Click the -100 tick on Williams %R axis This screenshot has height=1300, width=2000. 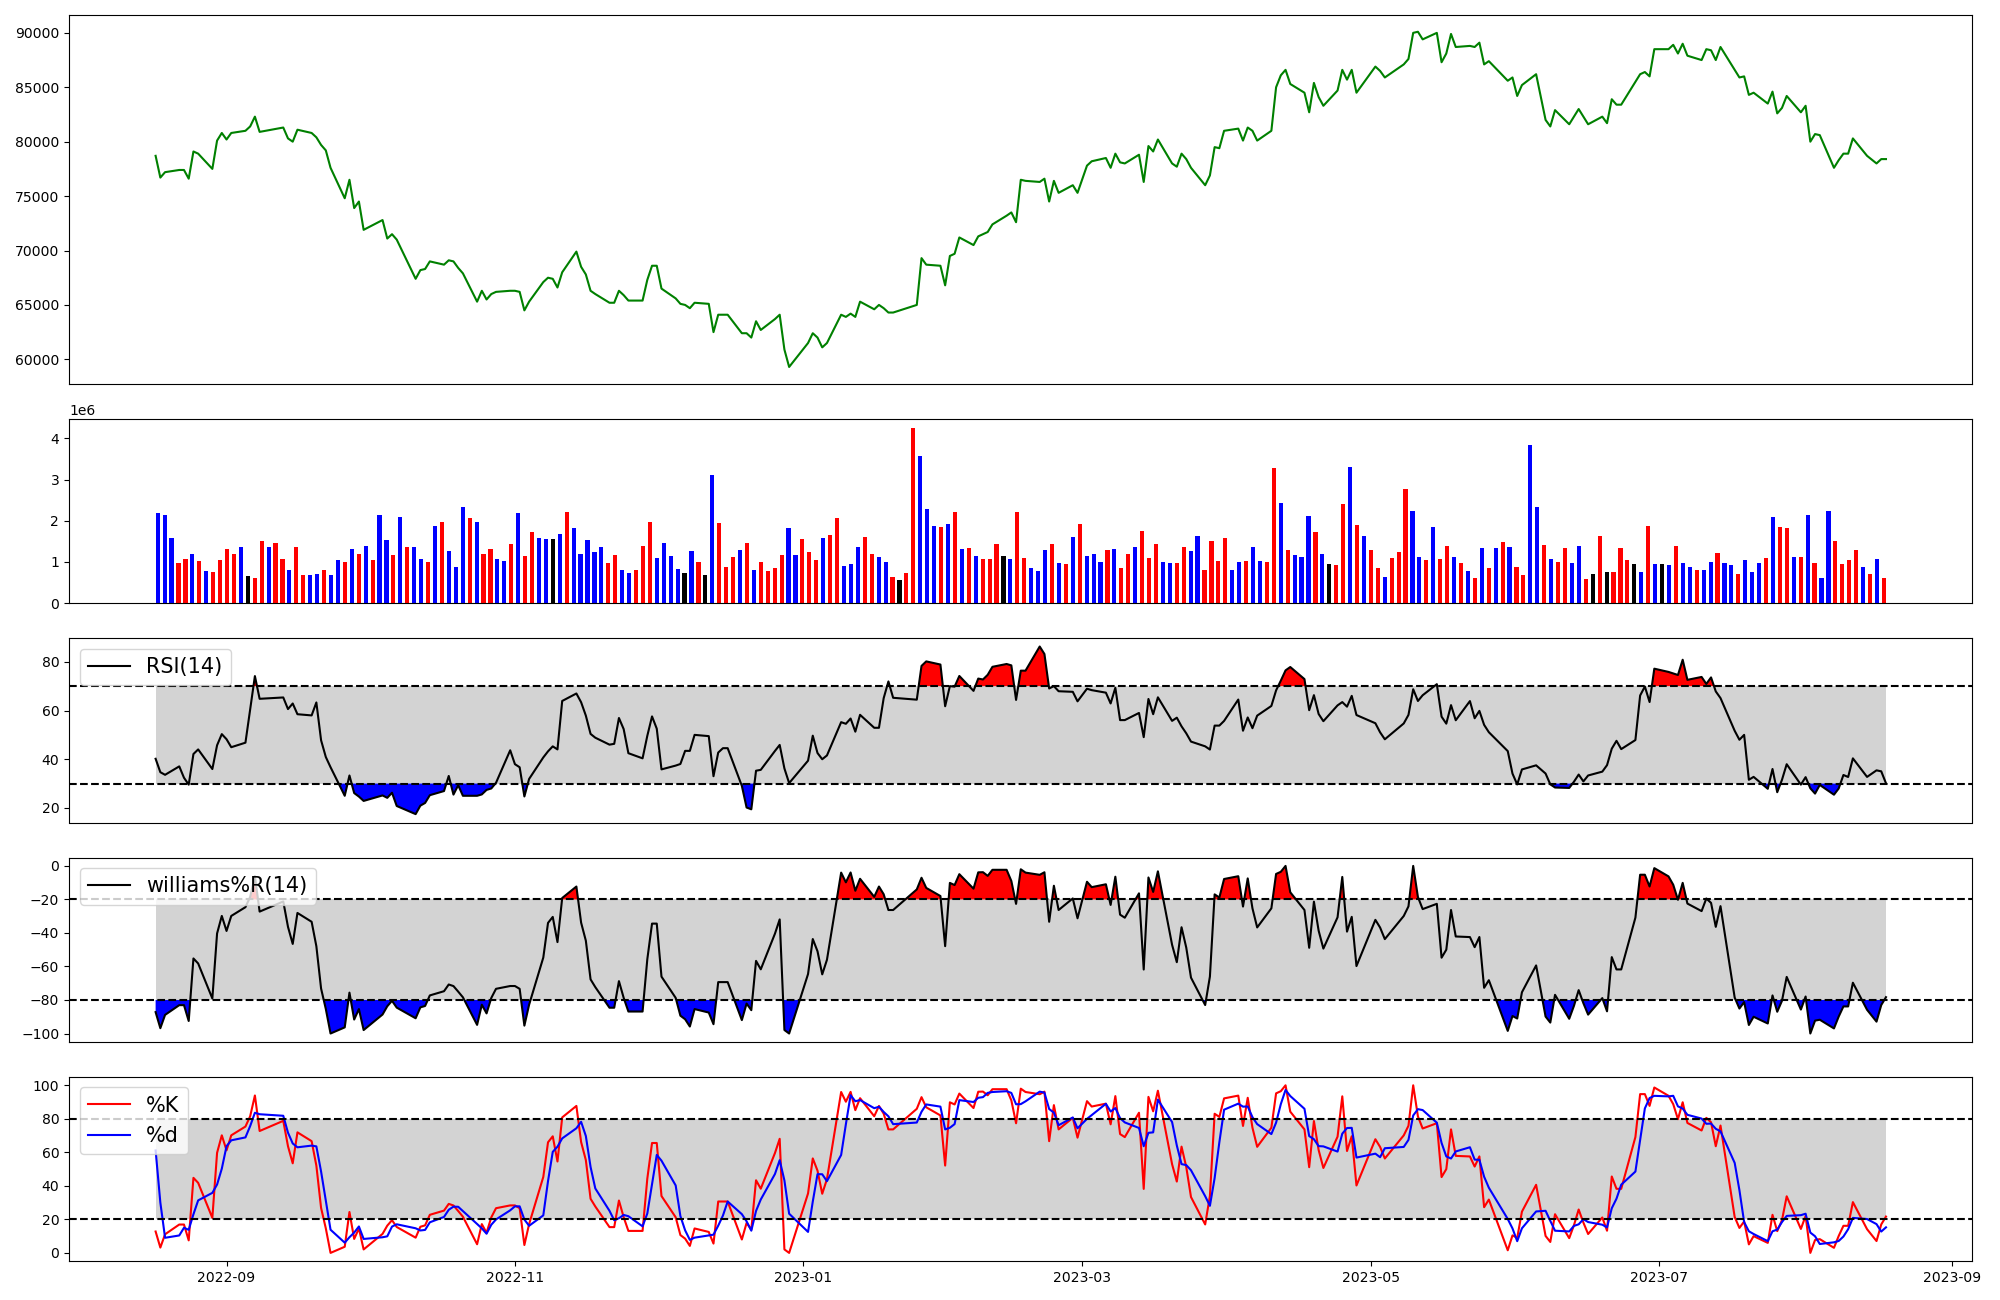click(x=42, y=1034)
